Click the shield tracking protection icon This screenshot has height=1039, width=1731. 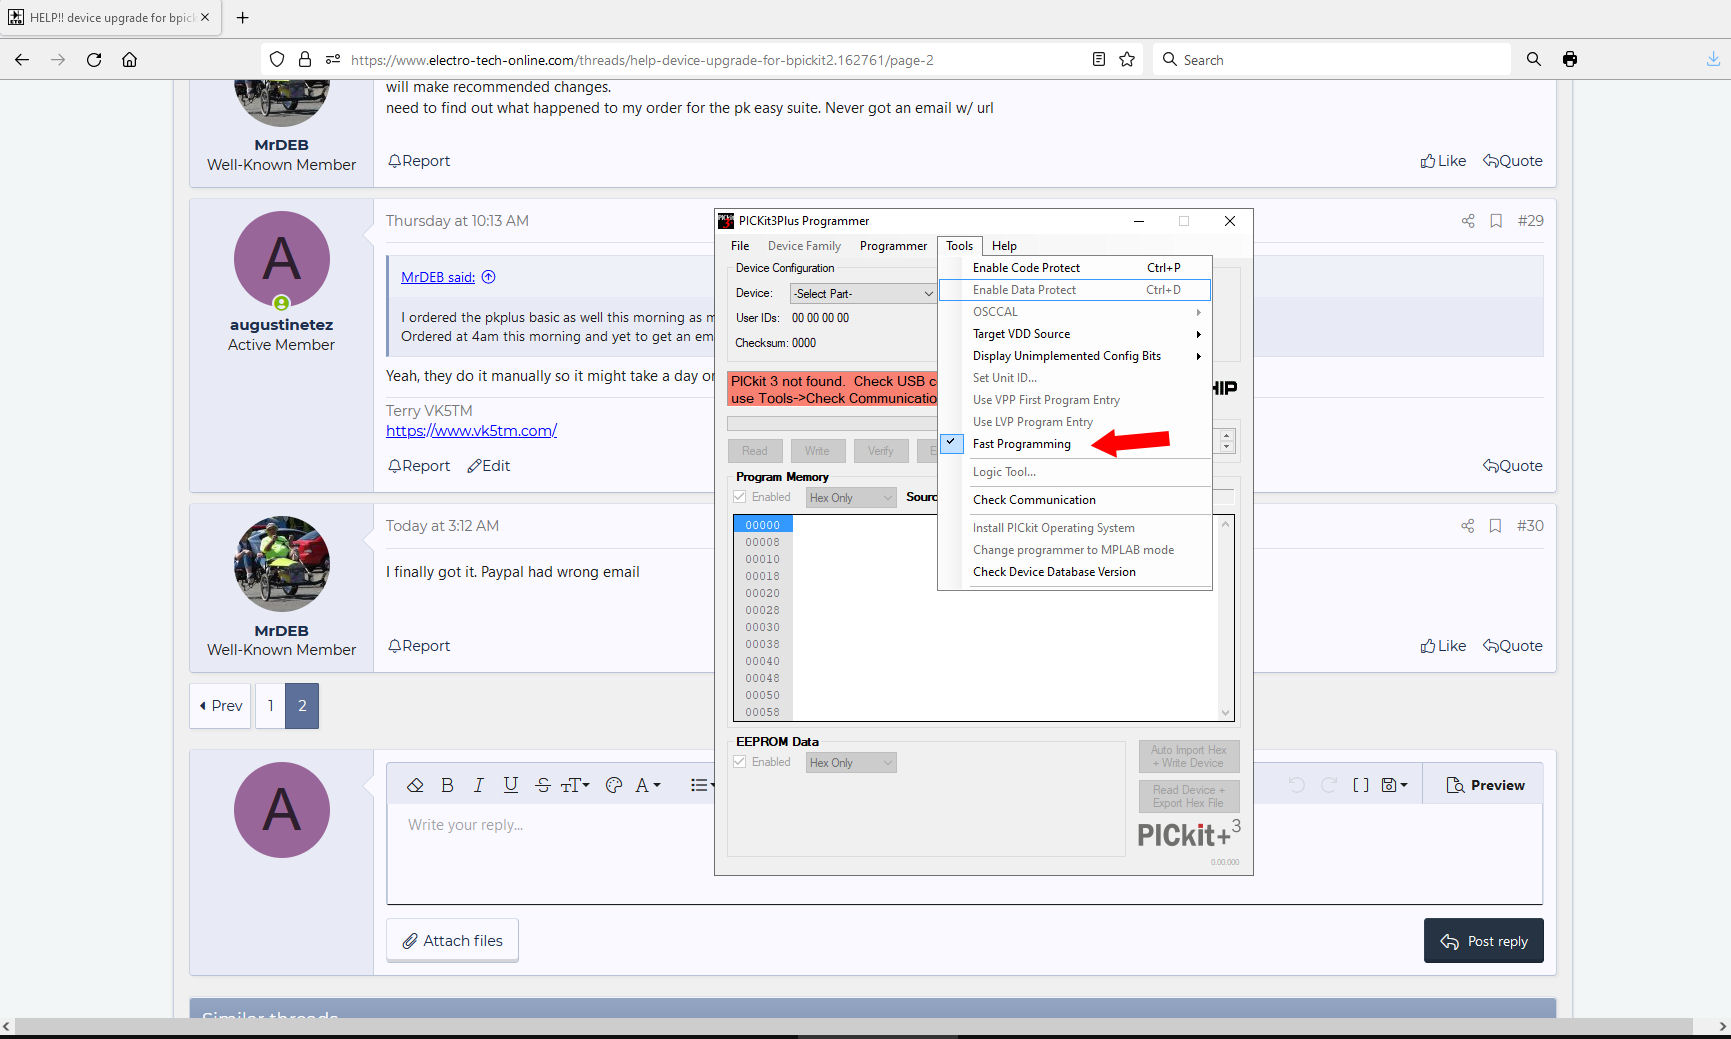click(x=277, y=60)
